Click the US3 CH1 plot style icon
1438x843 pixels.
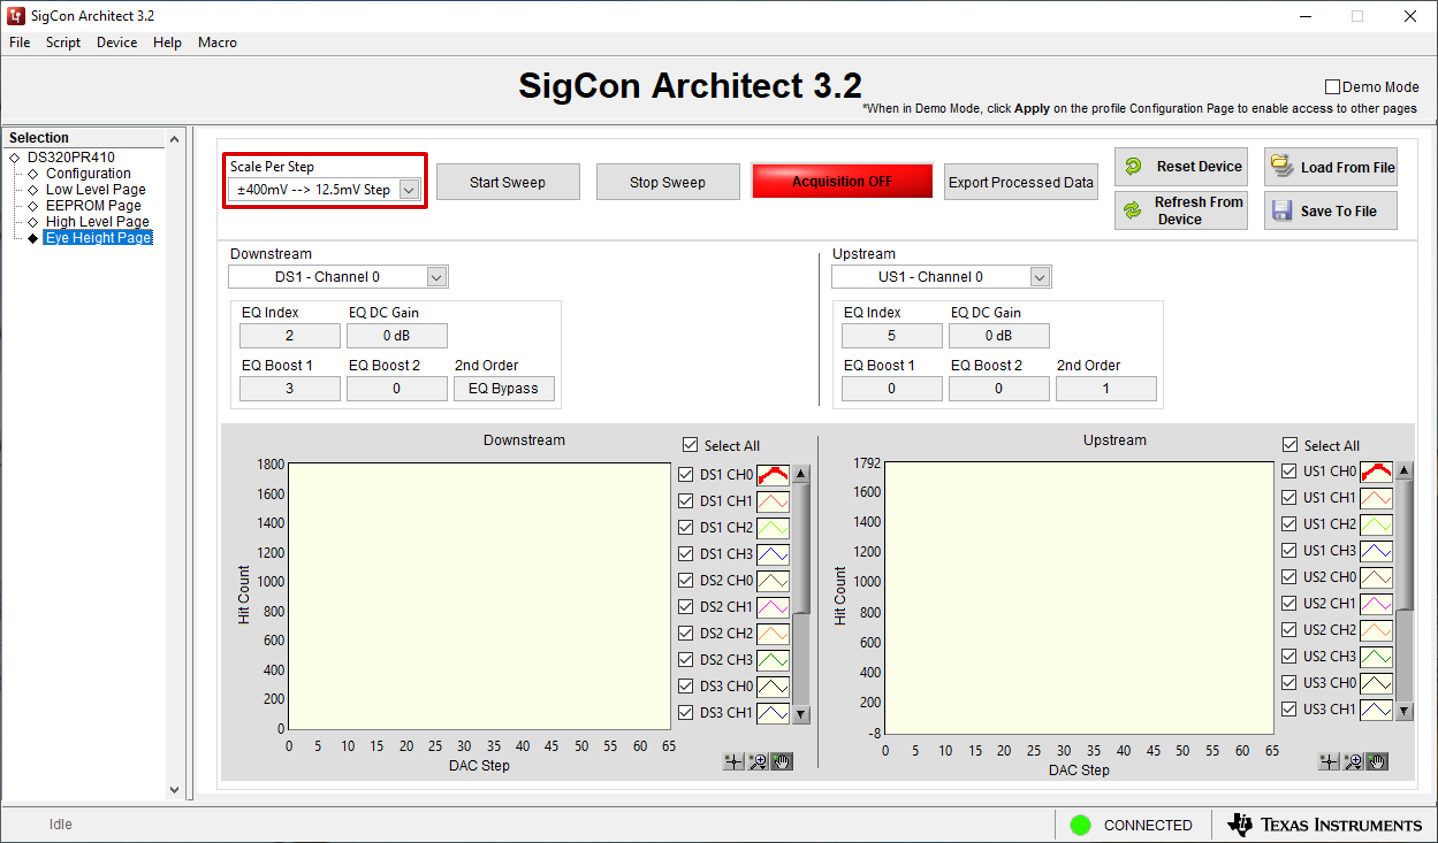[x=1377, y=709]
